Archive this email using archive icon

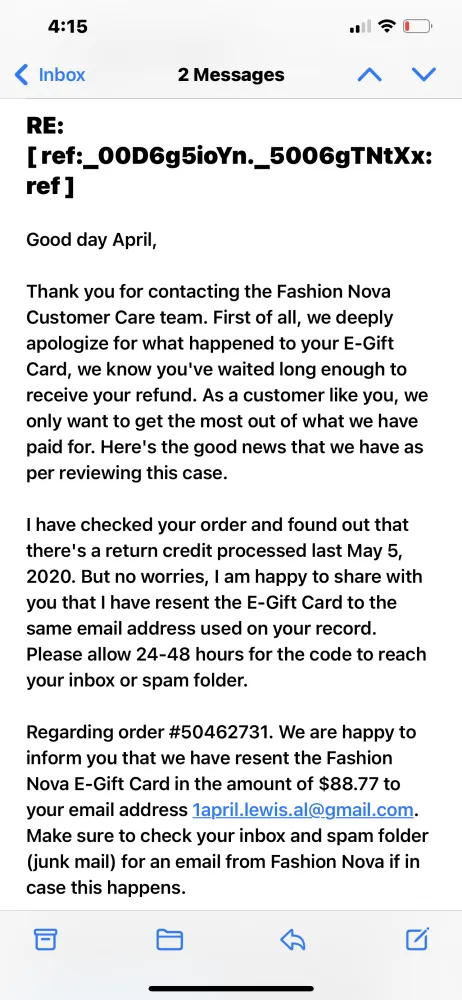tap(45, 939)
